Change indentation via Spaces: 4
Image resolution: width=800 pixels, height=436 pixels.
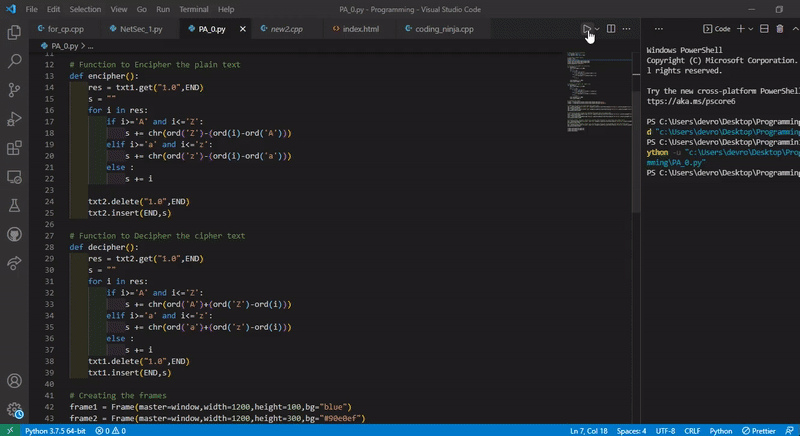631,431
